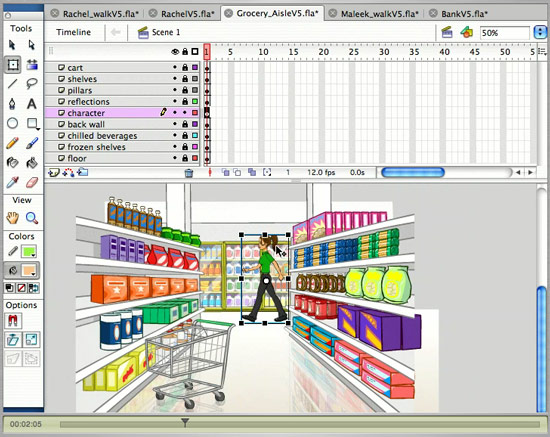Viewport: 550px width, 437px height.
Task: Switch to the Rachel_walkV5.fla tab
Action: (x=100, y=14)
